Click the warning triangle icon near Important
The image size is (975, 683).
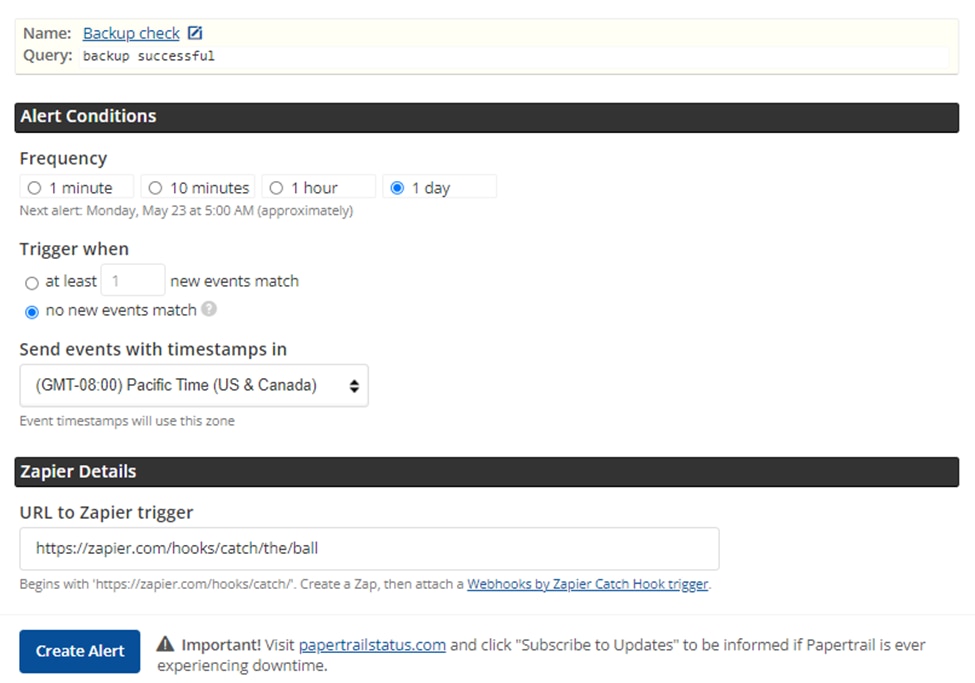(x=165, y=644)
